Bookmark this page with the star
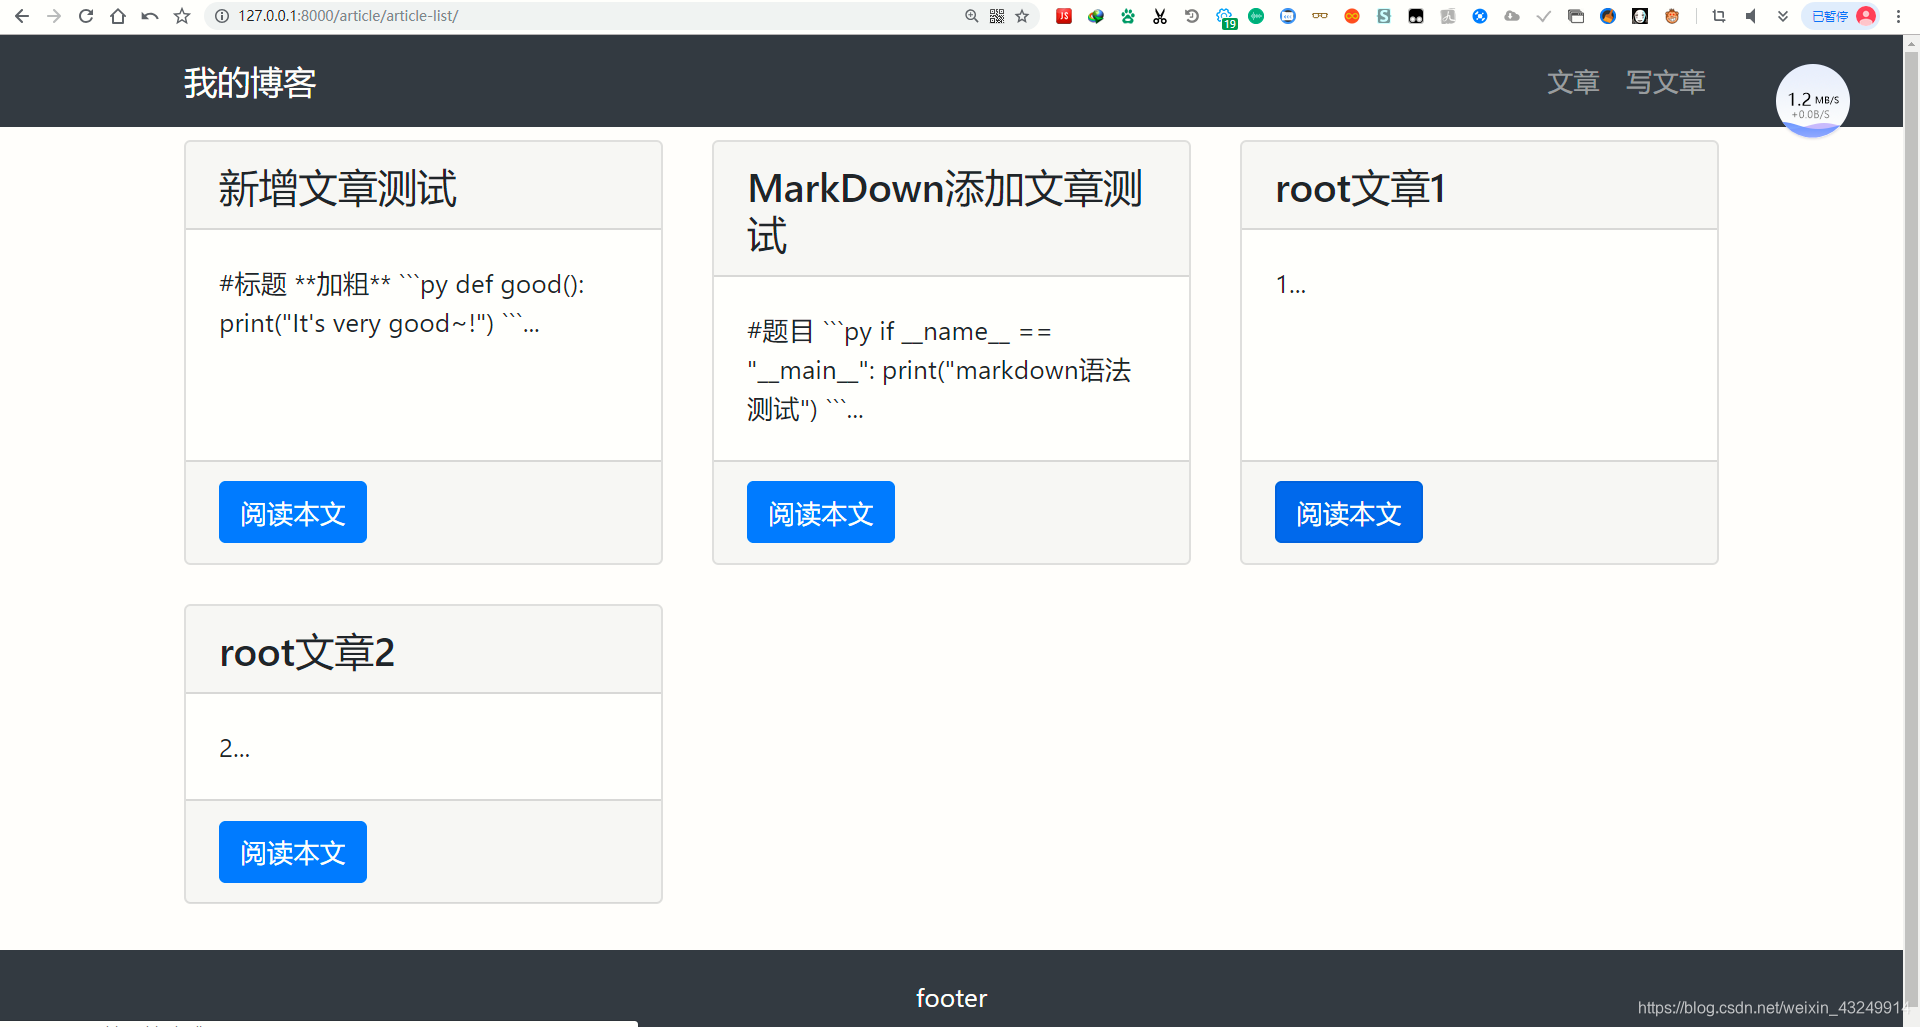Image resolution: width=1920 pixels, height=1027 pixels. point(1022,16)
